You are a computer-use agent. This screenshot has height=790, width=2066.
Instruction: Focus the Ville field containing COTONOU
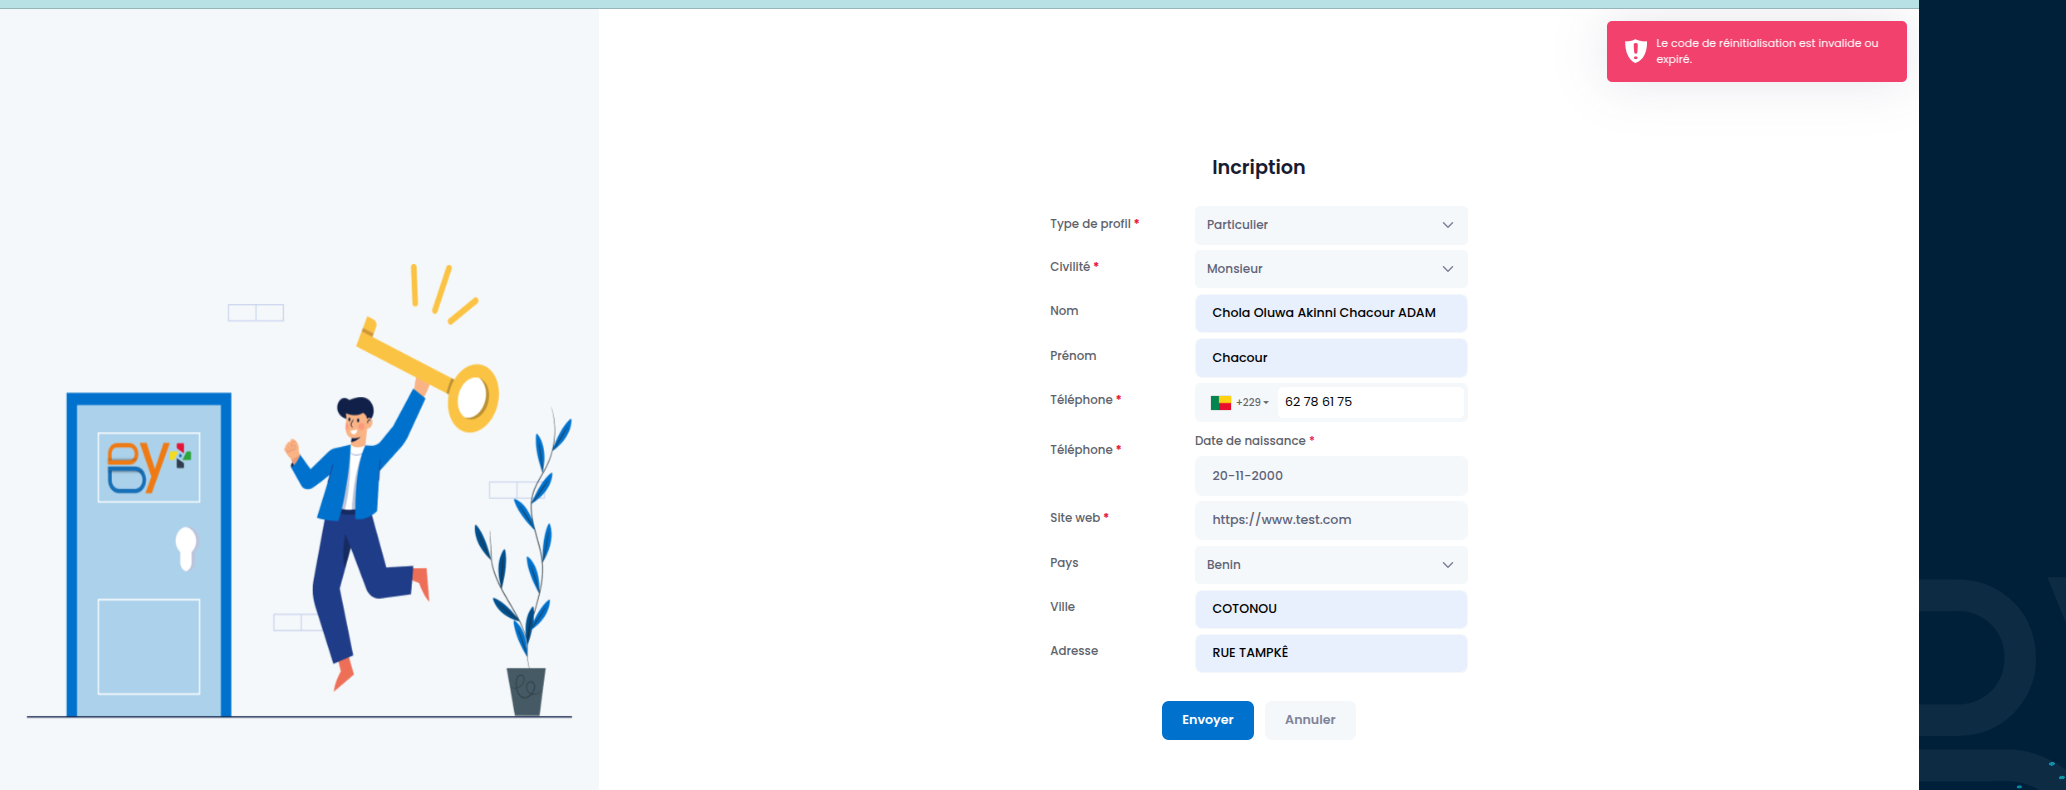[x=1331, y=609]
